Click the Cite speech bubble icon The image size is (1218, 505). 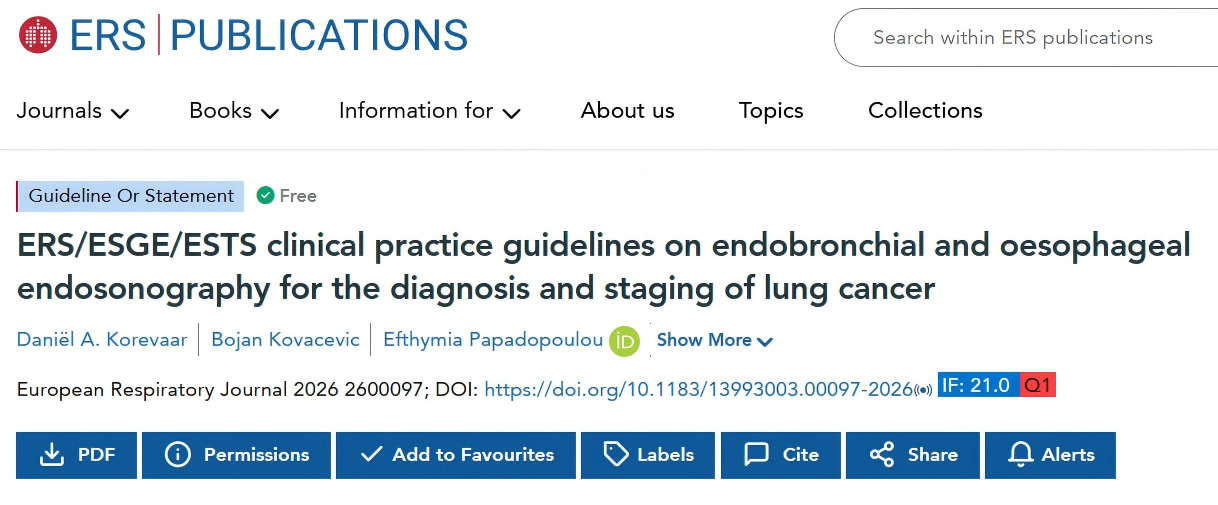click(x=757, y=455)
